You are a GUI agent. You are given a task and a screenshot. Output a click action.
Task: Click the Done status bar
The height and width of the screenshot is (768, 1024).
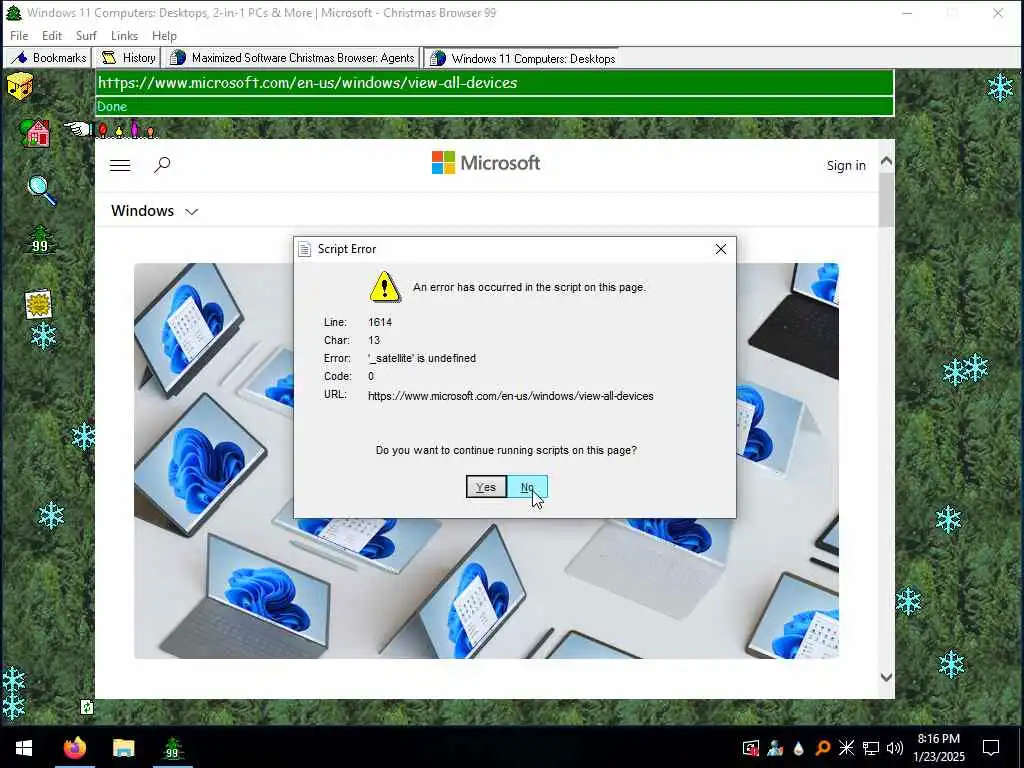tap(494, 106)
